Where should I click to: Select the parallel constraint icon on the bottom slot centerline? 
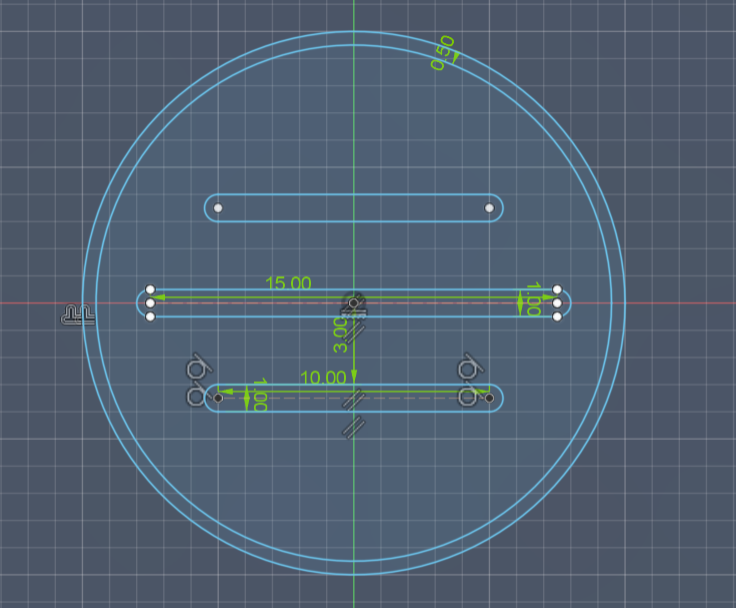coord(352,400)
